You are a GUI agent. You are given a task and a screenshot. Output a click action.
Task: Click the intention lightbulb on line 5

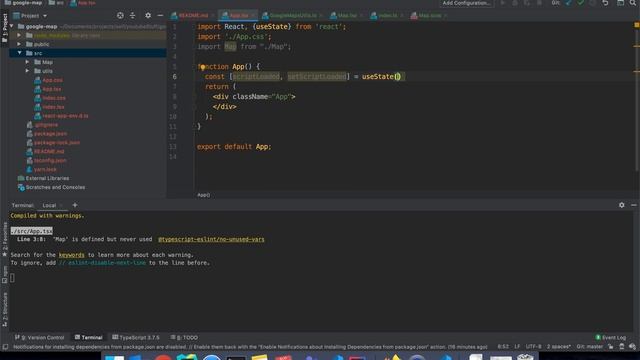point(202,67)
